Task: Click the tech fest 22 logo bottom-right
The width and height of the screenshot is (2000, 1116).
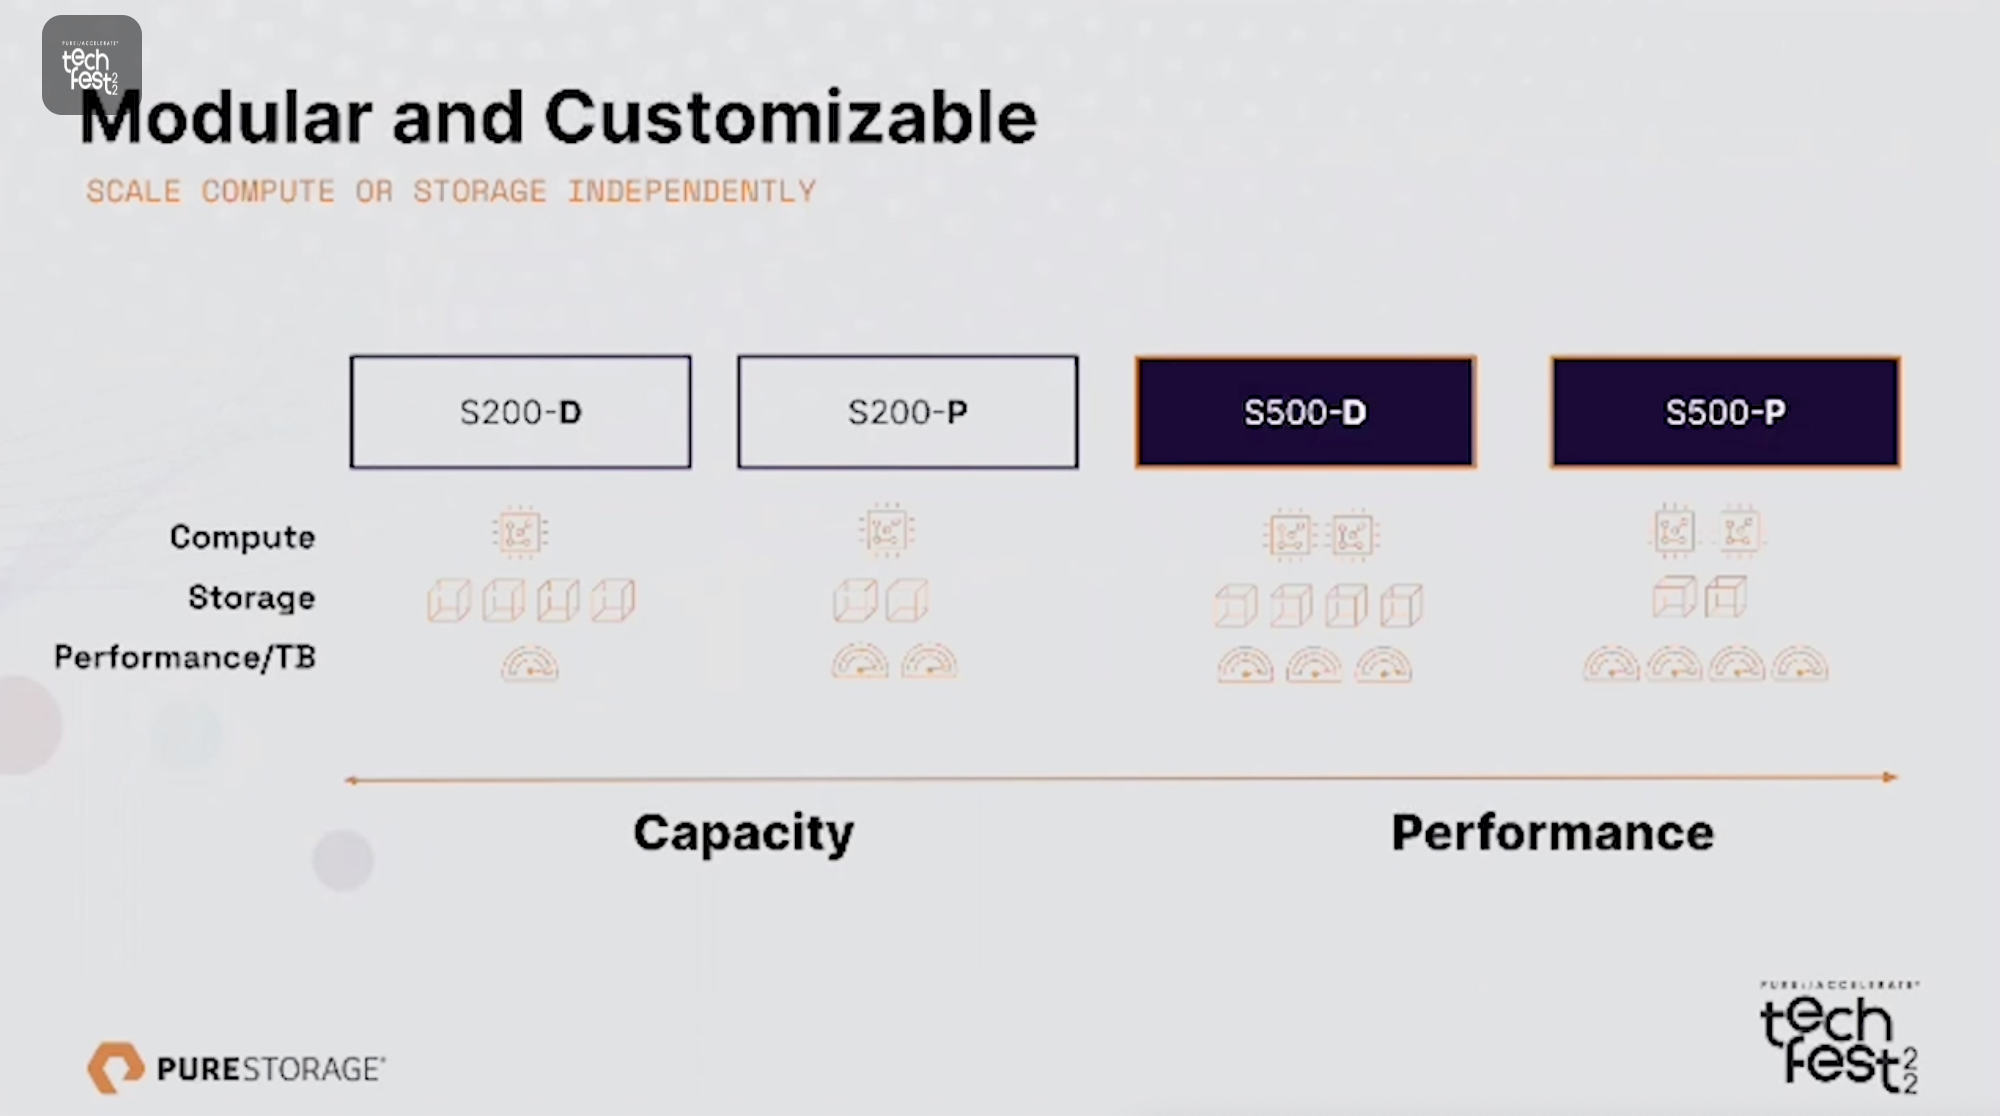Action: pos(1839,1037)
